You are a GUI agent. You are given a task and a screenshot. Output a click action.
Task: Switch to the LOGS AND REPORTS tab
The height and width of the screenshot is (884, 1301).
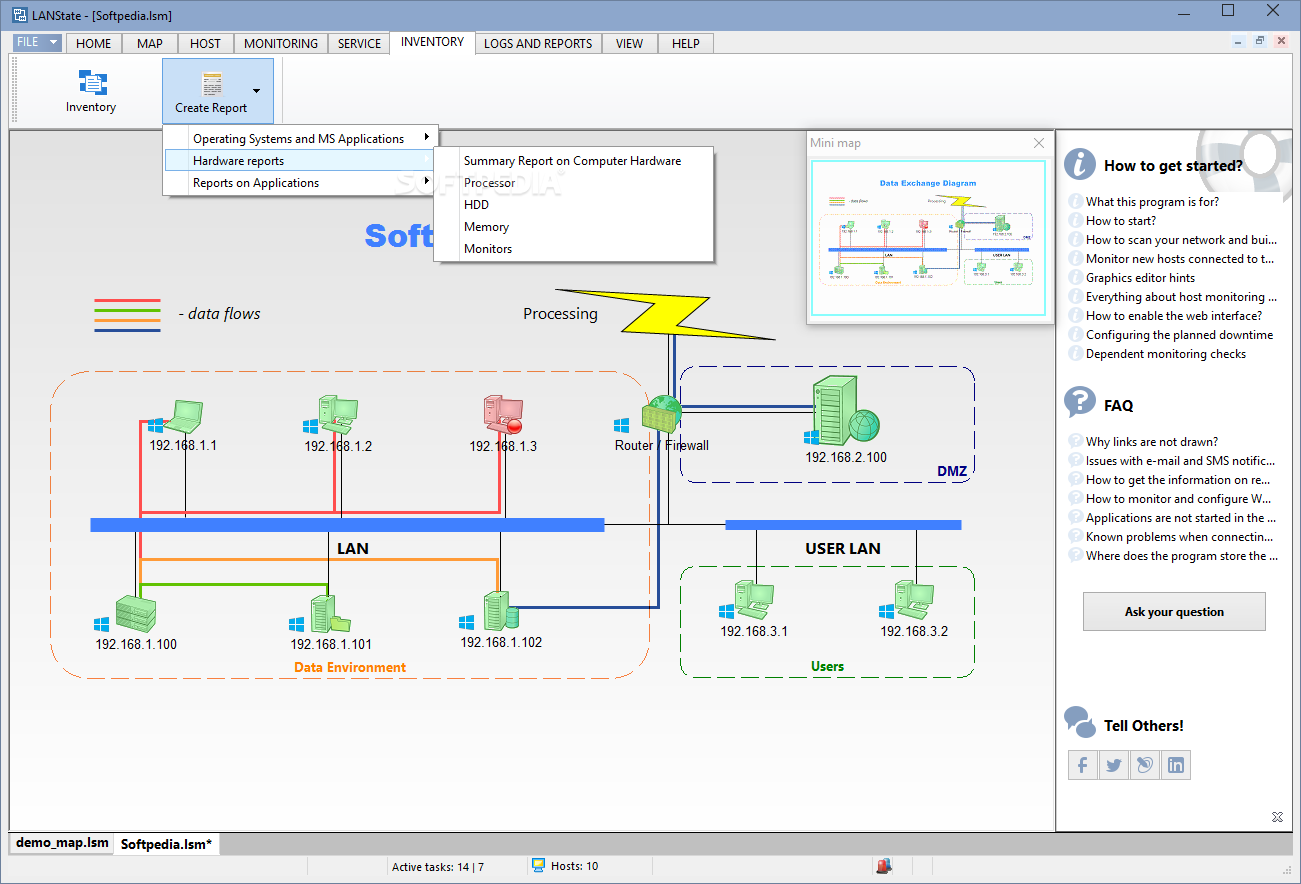(538, 43)
